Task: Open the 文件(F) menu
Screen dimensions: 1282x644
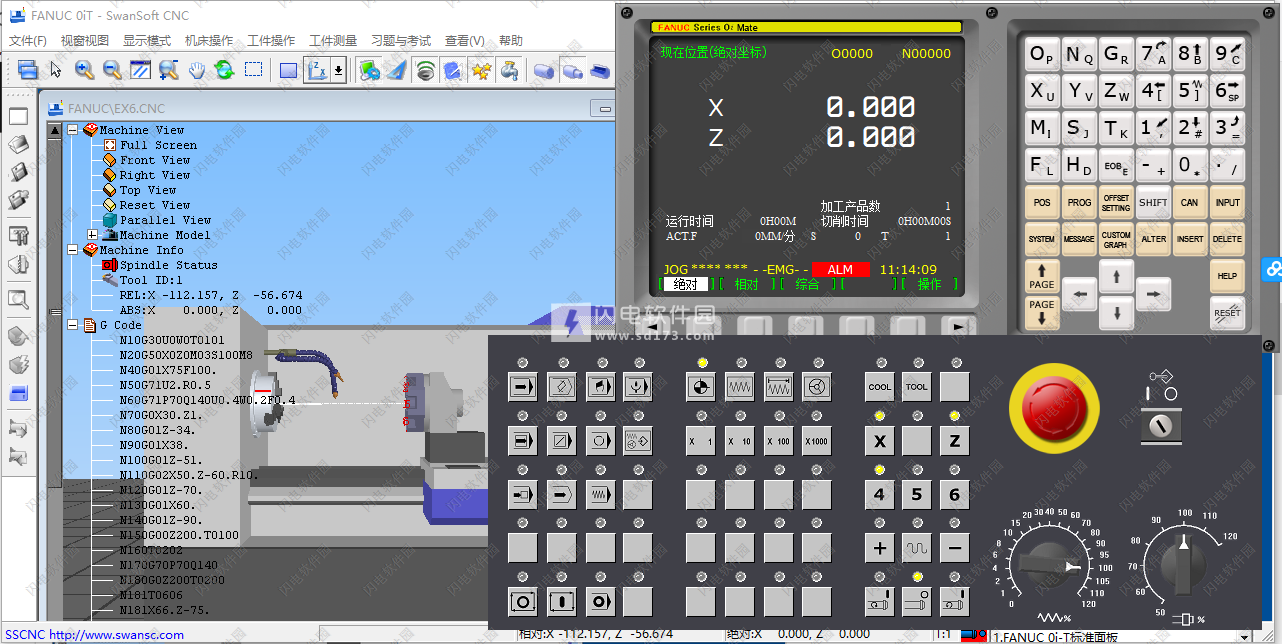Action: [28, 41]
